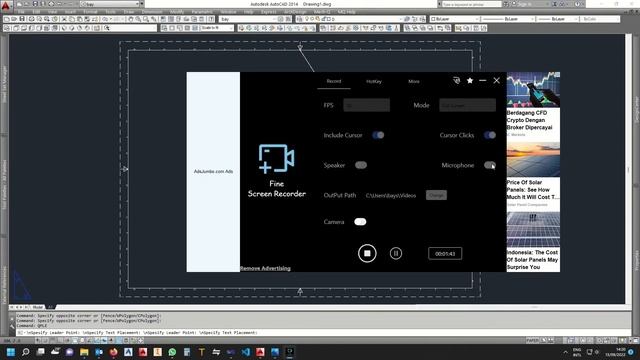Open the More tab in recorder
640x360 pixels.
coord(413,81)
